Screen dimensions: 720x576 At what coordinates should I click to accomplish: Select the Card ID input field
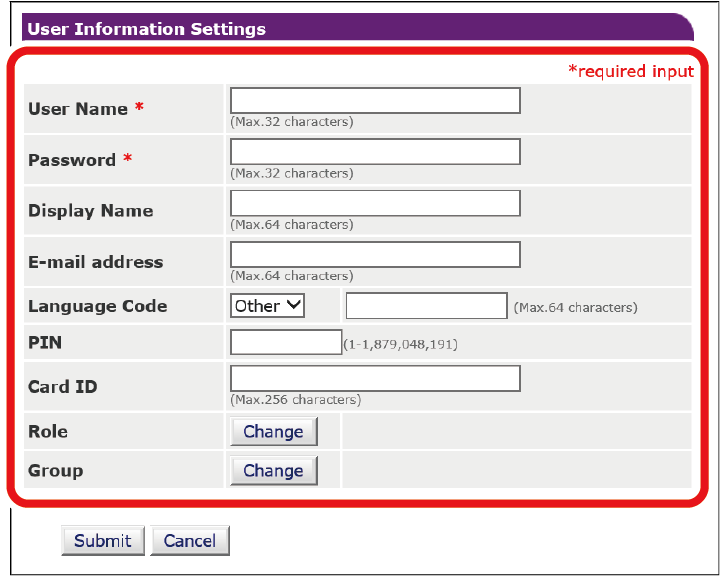click(375, 378)
